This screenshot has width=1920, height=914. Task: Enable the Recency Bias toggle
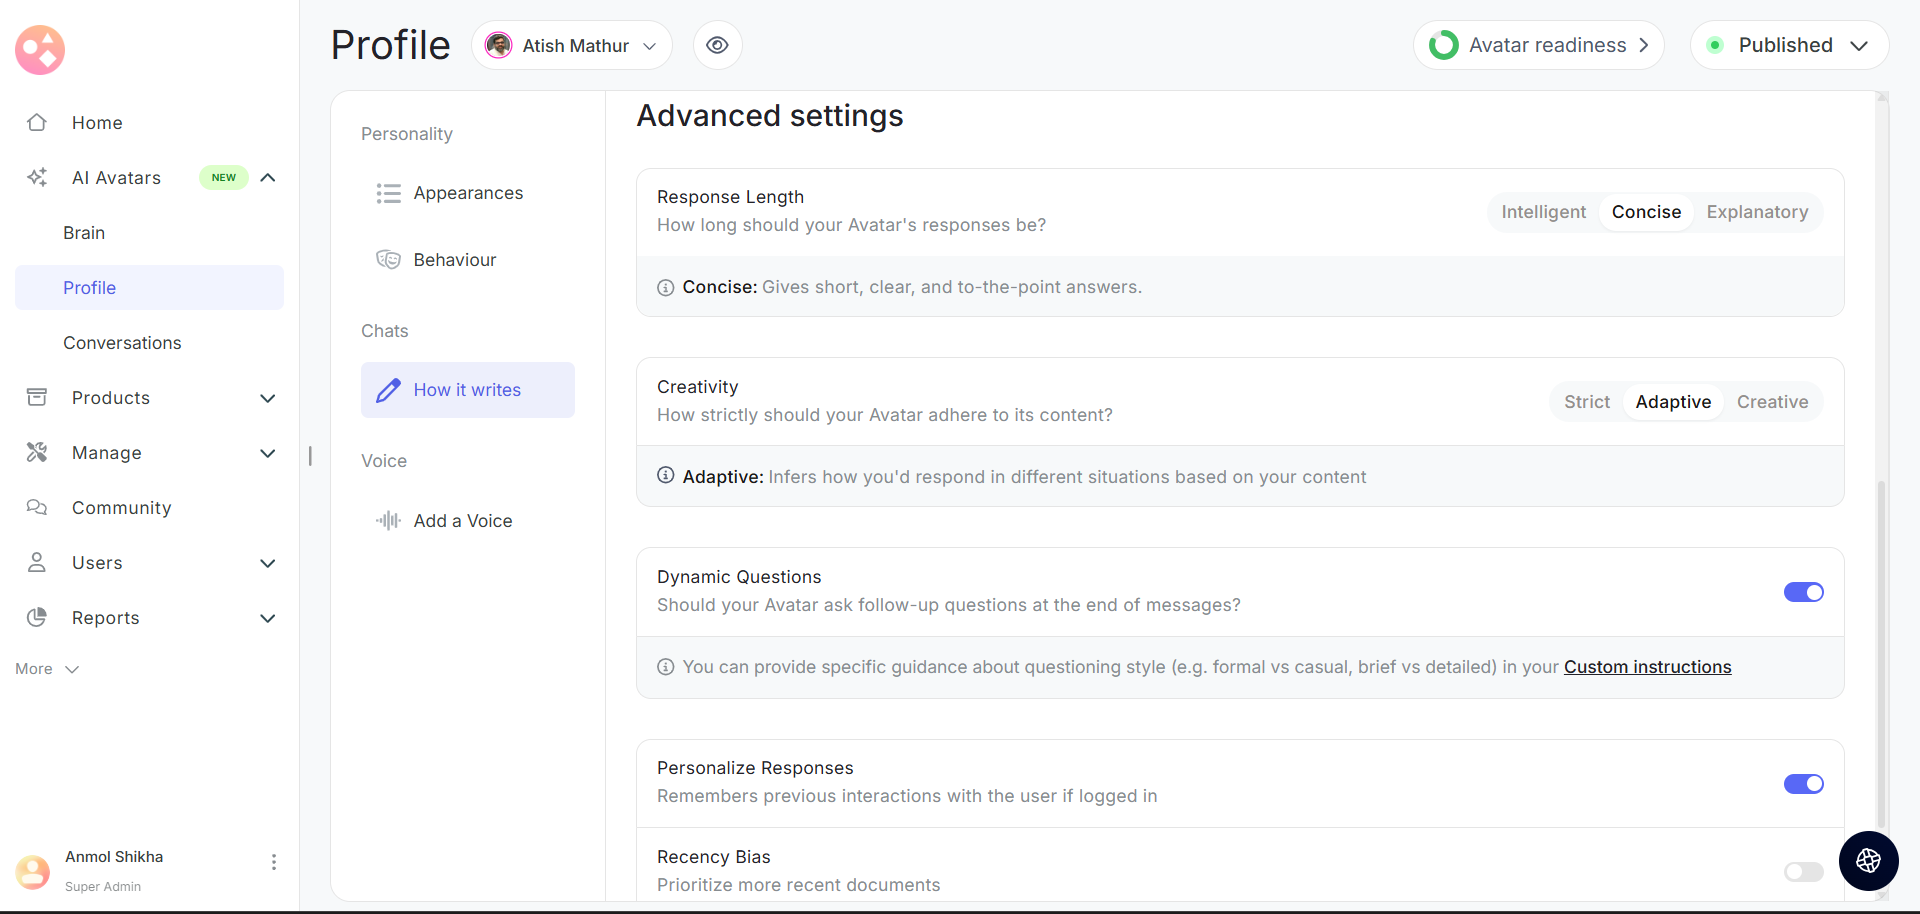[1803, 872]
